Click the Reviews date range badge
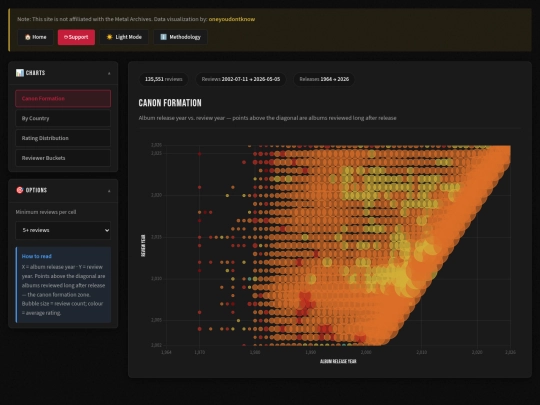 point(241,79)
